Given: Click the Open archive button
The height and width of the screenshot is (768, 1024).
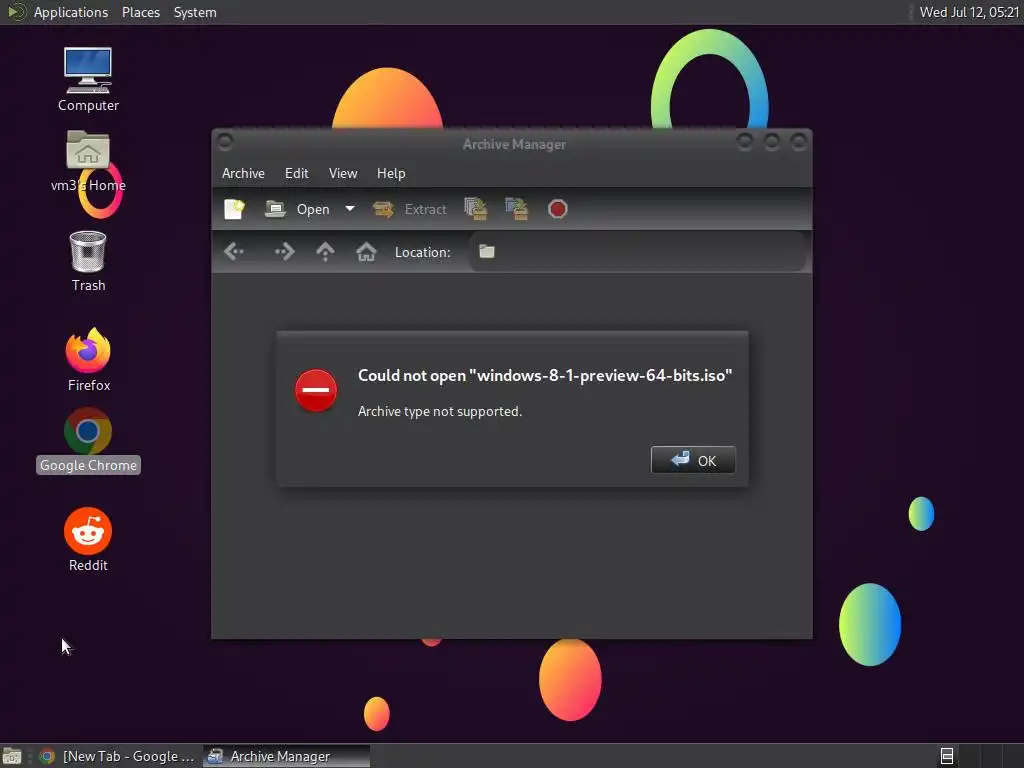Looking at the screenshot, I should coord(298,209).
